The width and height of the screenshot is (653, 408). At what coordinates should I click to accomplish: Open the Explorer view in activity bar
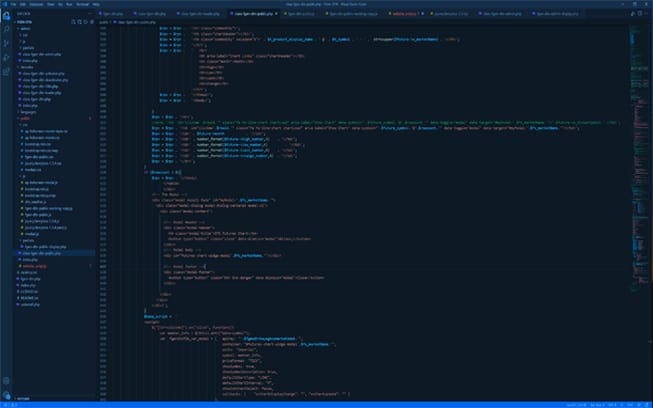click(x=7, y=18)
